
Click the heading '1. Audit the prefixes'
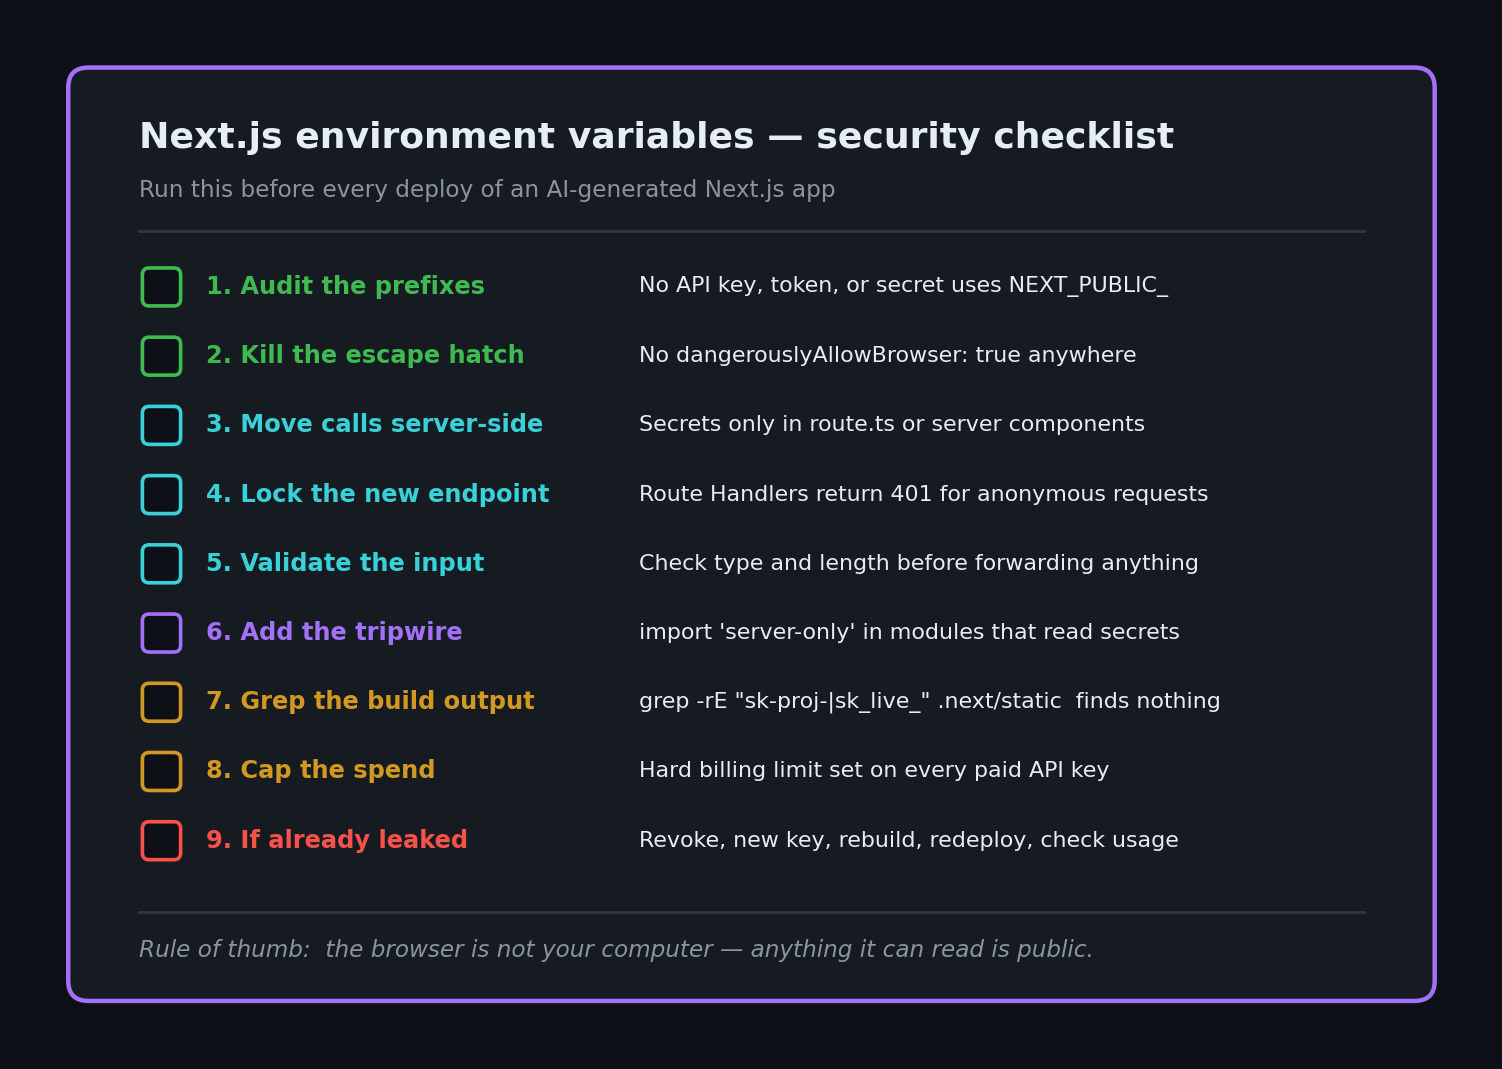345,287
